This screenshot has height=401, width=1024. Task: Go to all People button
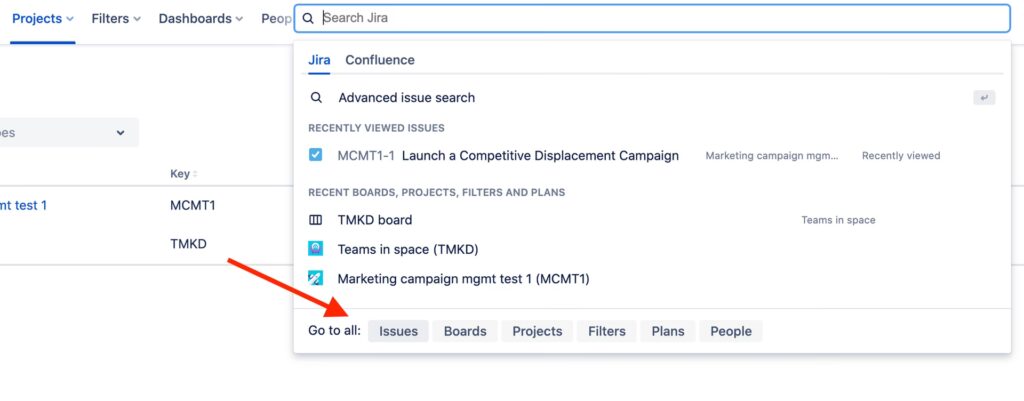[x=731, y=331]
